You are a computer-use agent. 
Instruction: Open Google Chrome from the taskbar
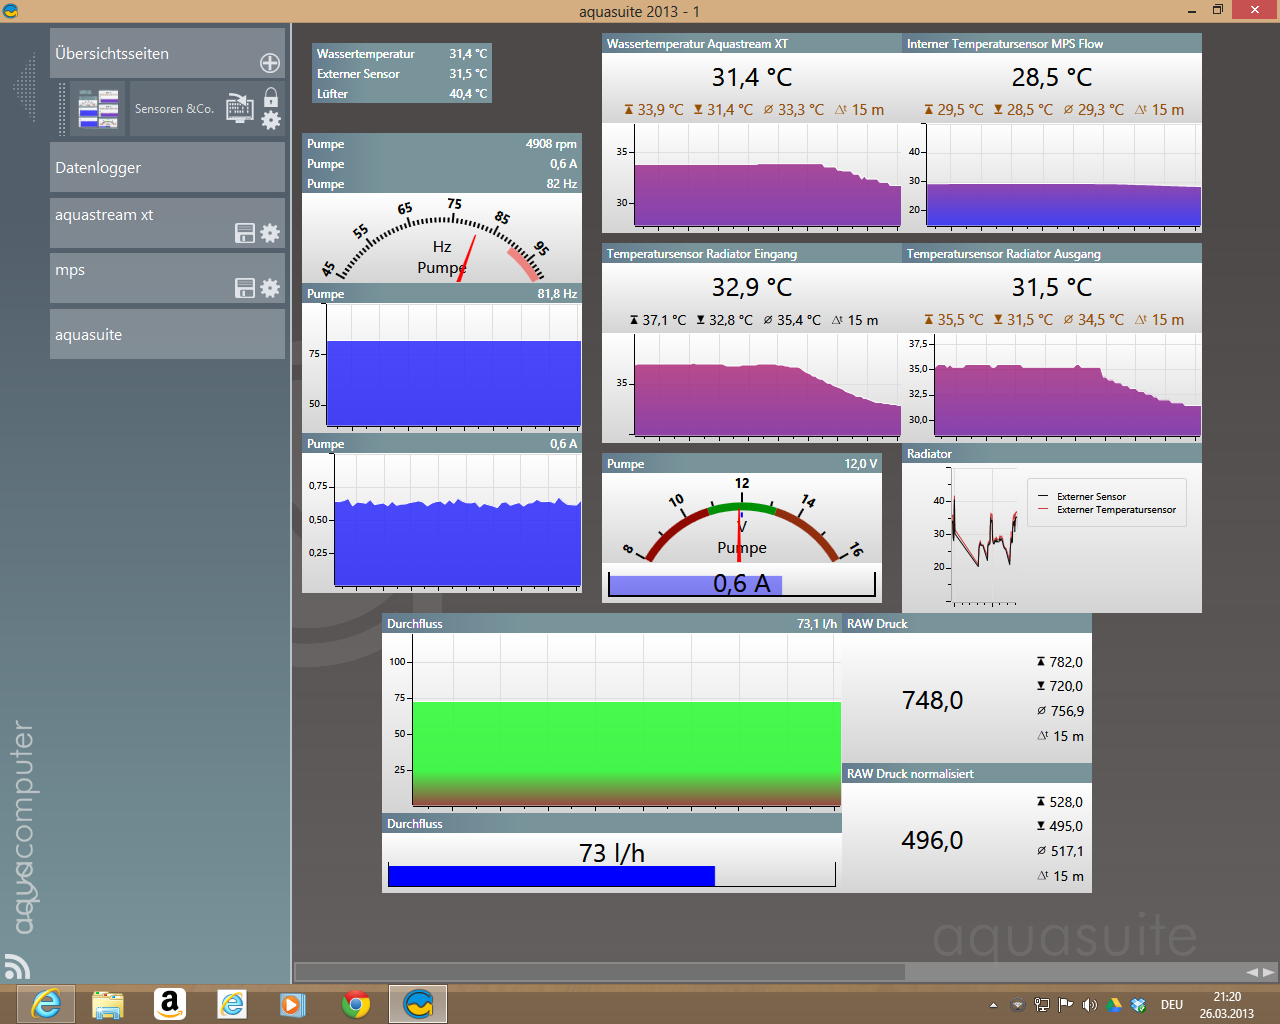355,1003
